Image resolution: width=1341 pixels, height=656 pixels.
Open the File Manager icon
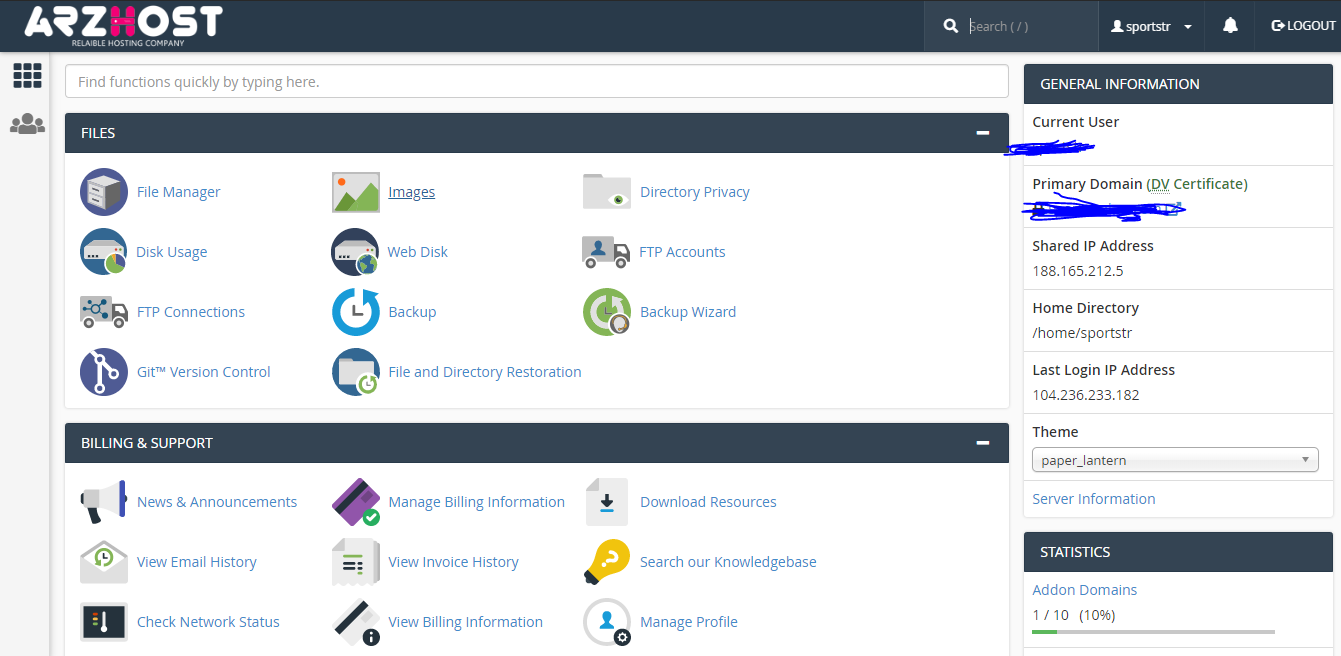104,192
